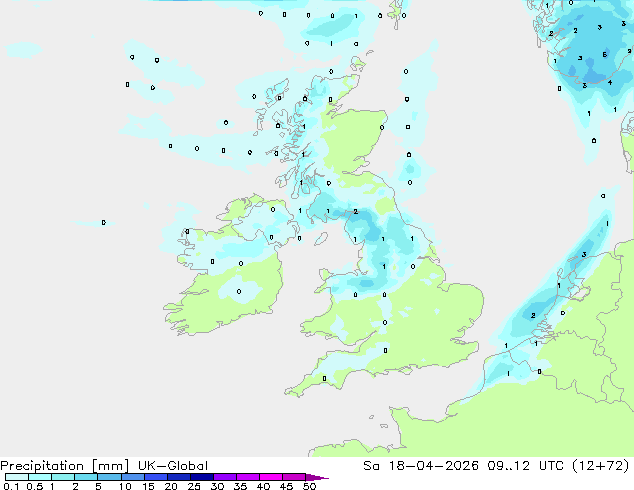634x490 pixels.
Task: Click the 20–25 mm dark blue swatch
Action: 178,477
